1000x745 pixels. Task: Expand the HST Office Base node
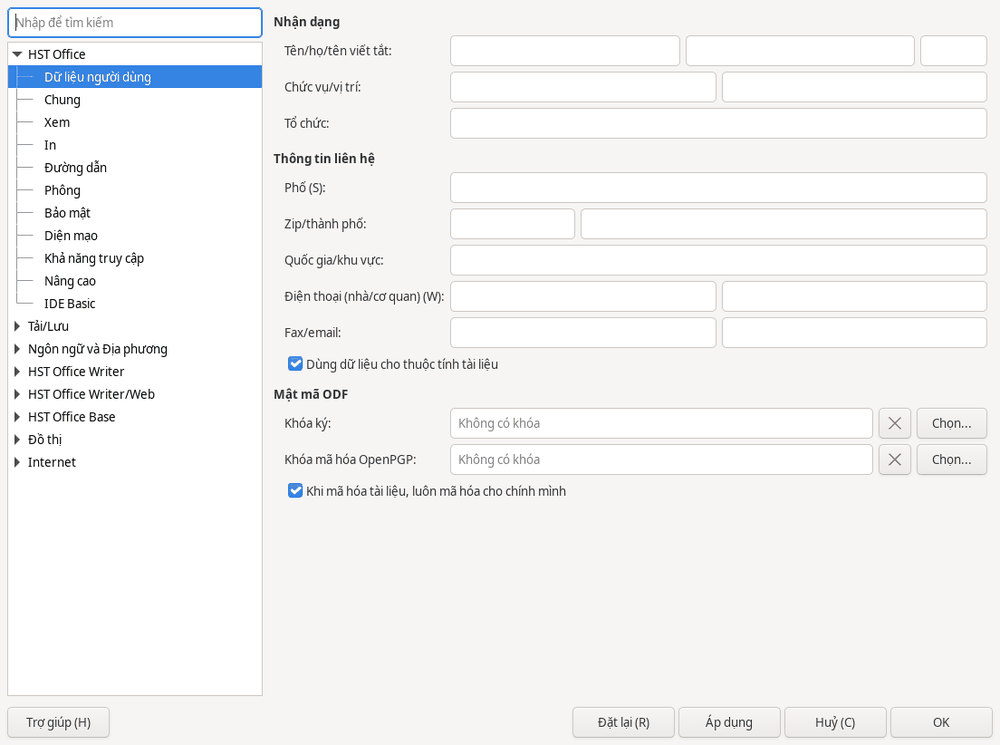click(x=17, y=417)
